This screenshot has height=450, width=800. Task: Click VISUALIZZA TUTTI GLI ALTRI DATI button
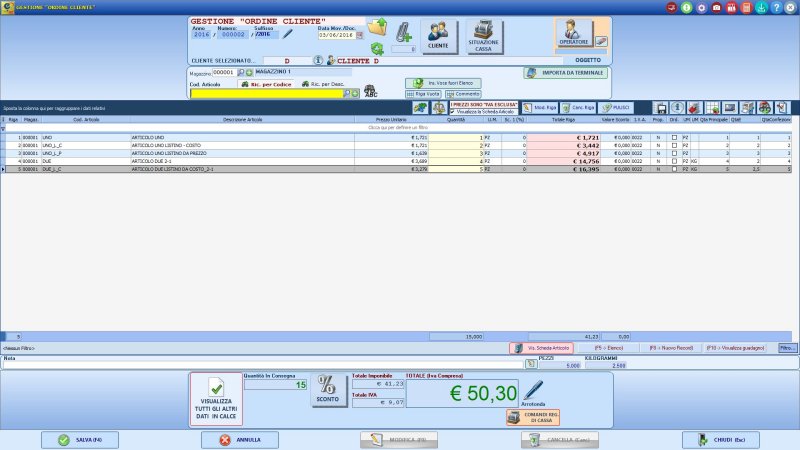point(216,399)
